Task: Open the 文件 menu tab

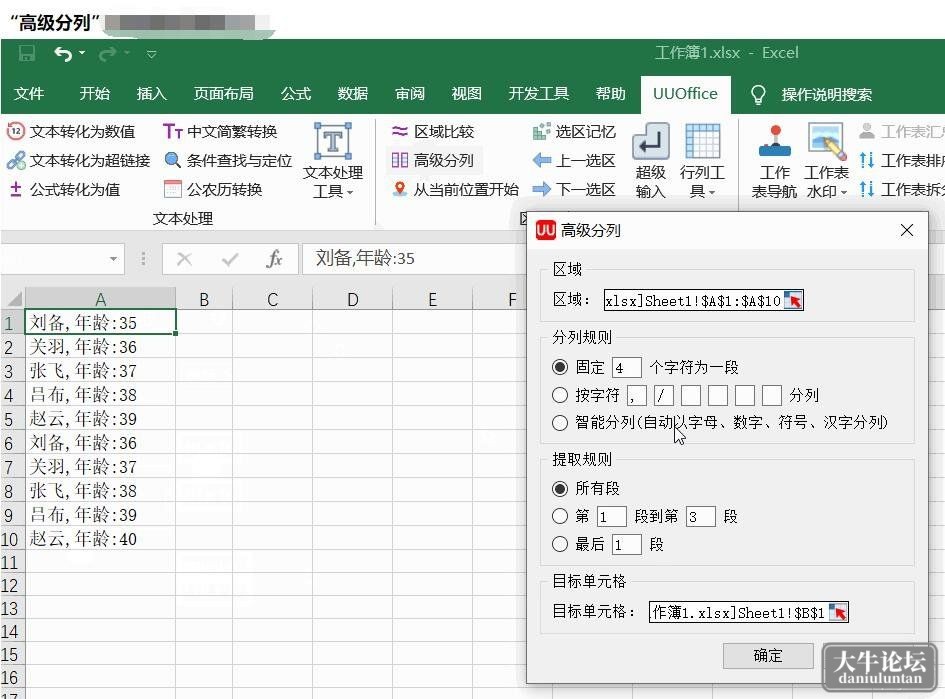Action: 29,94
